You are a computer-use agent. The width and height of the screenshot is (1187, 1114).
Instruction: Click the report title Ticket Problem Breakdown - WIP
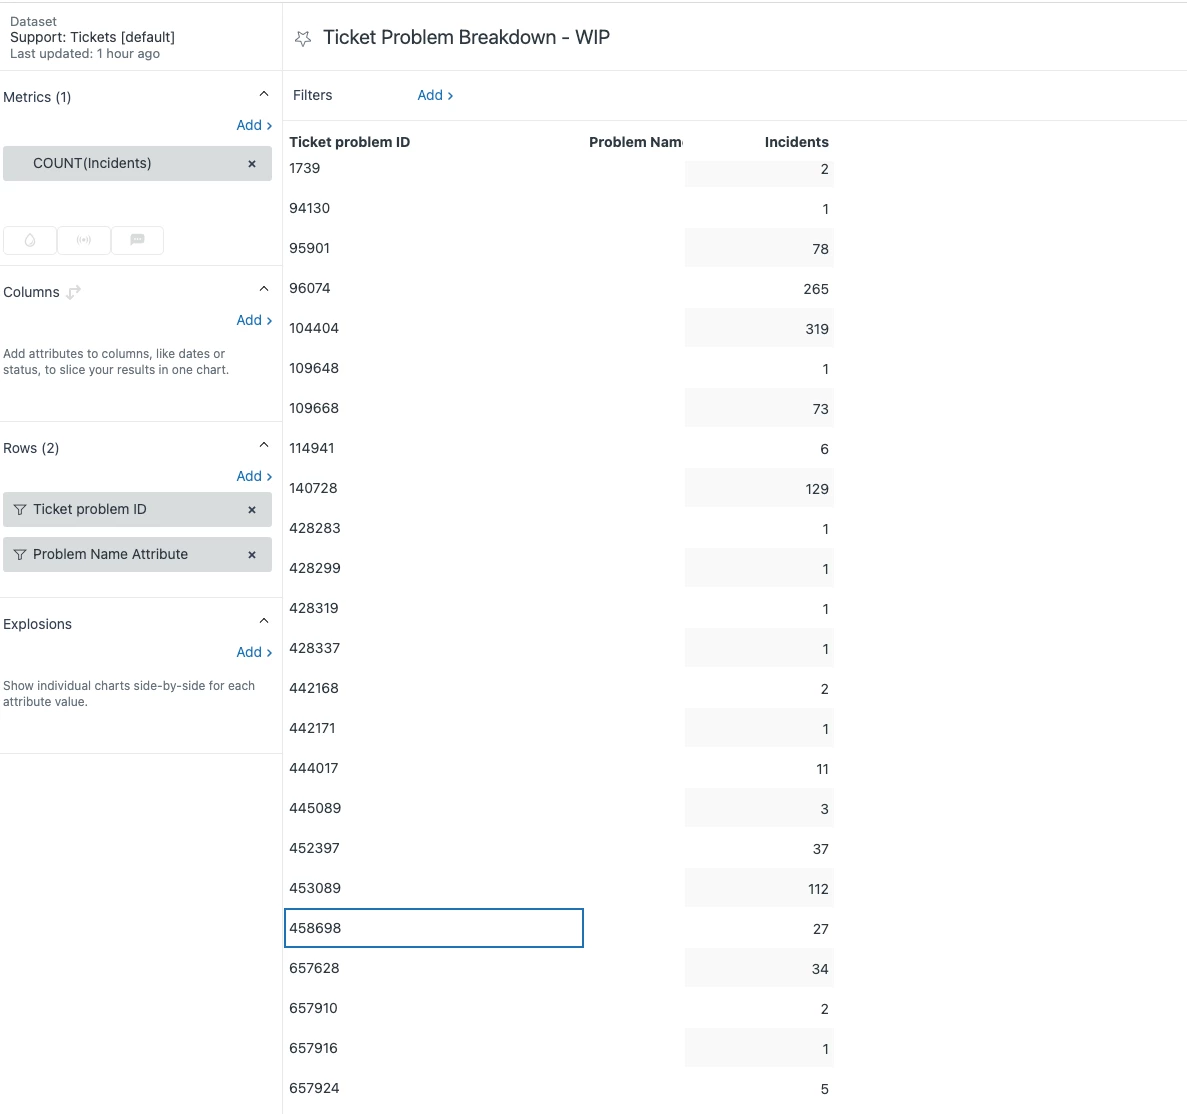(466, 38)
